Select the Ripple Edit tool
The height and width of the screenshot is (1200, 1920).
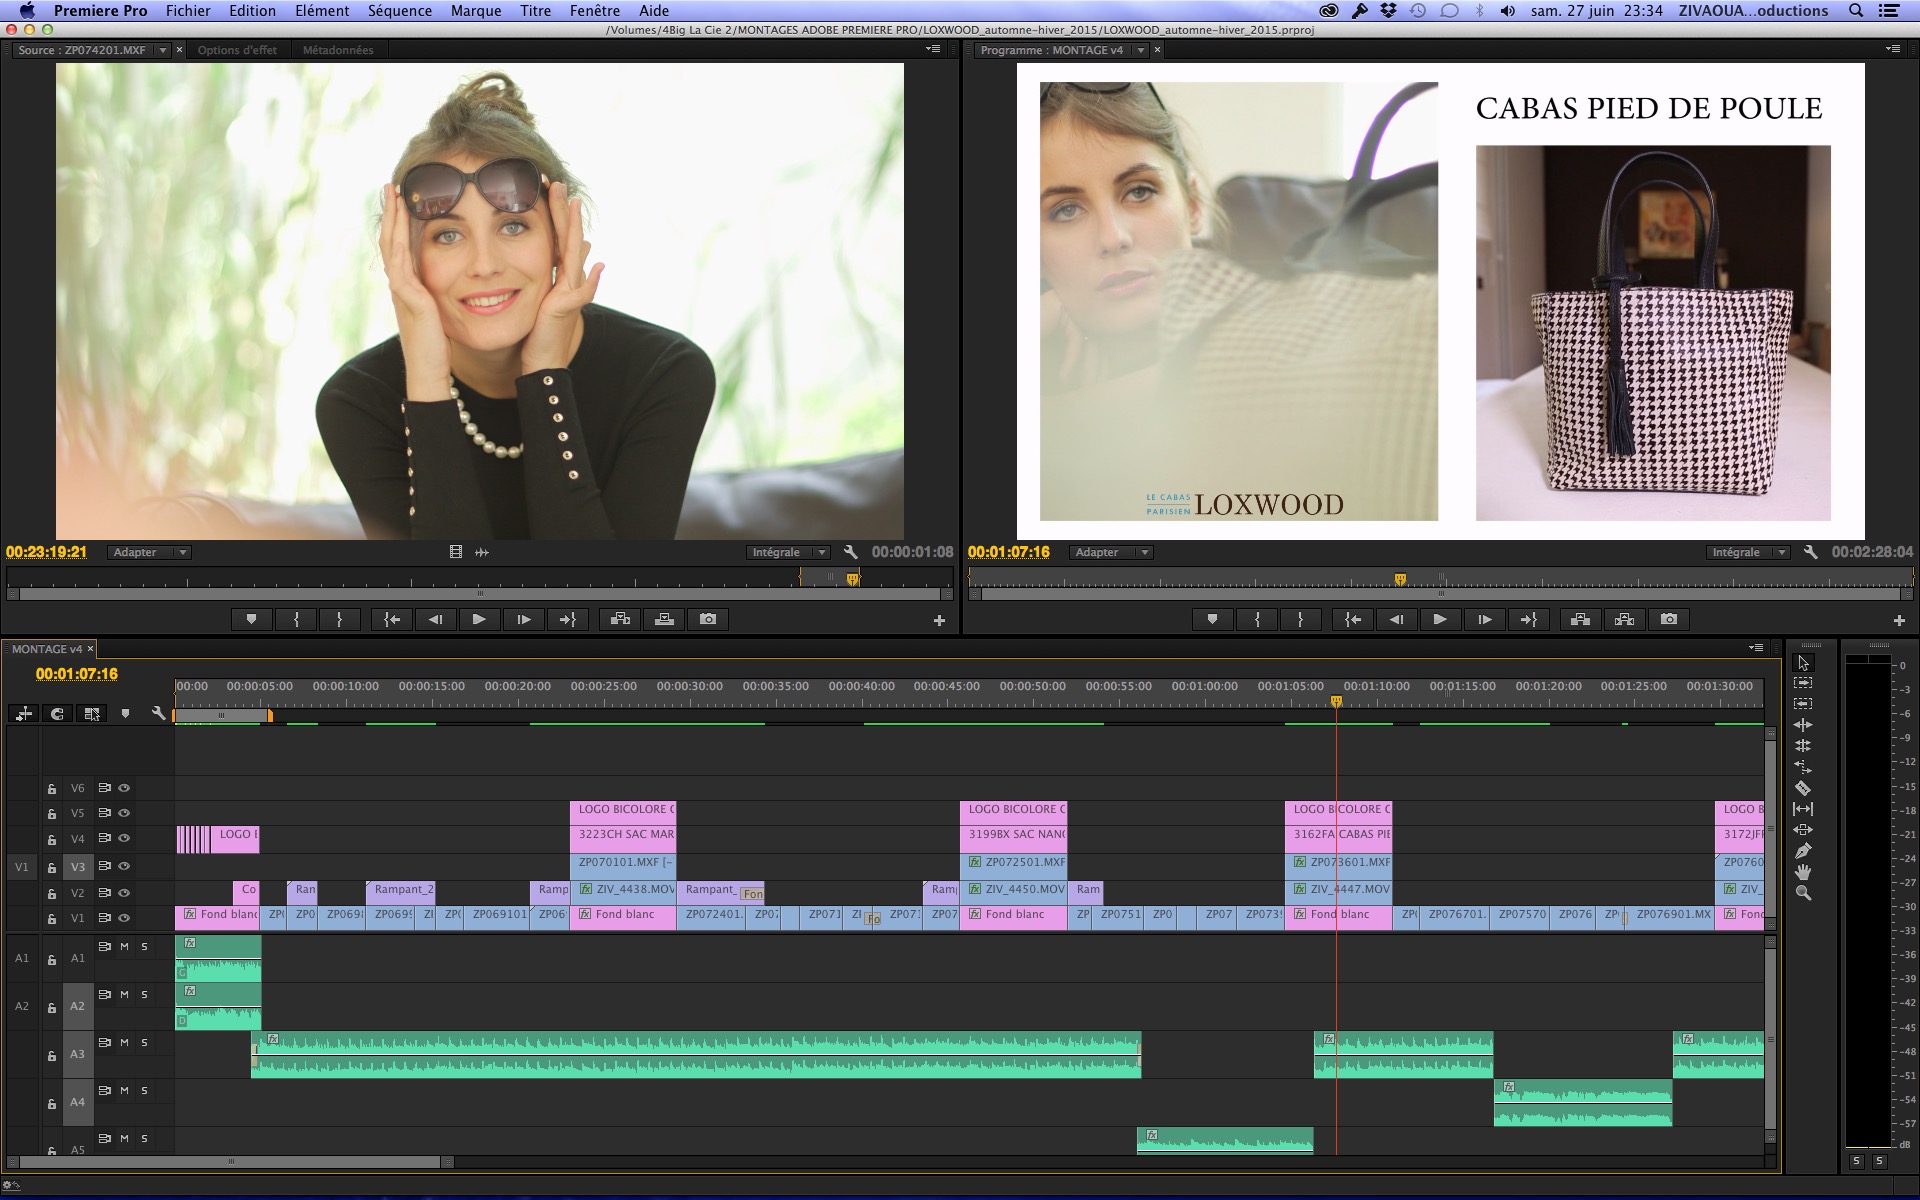click(x=1803, y=725)
